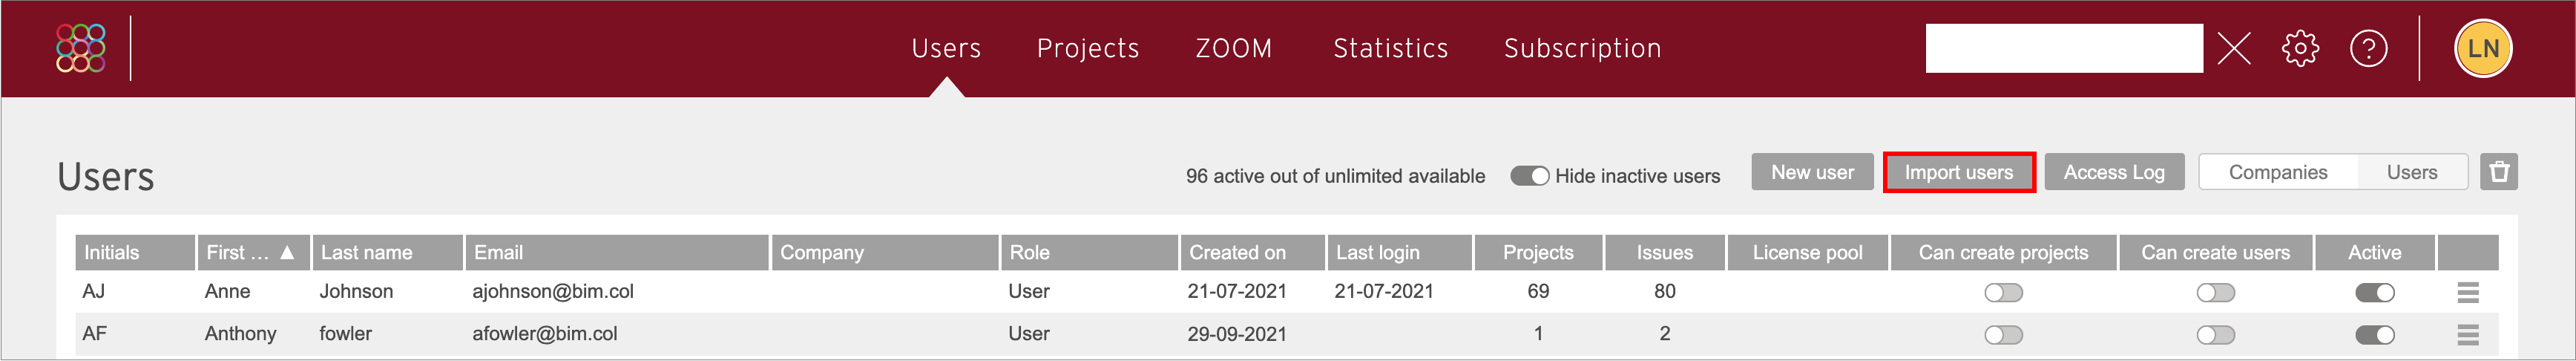This screenshot has height=361, width=2576.
Task: Open row menu for Anne Johnson
Action: [2468, 292]
